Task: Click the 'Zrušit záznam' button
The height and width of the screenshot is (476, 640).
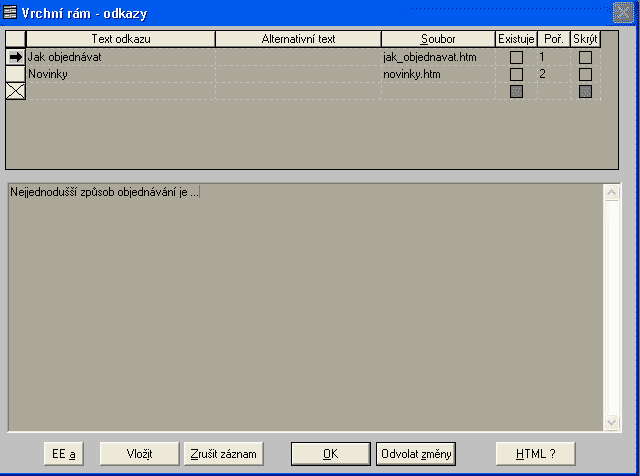Action: tap(224, 454)
